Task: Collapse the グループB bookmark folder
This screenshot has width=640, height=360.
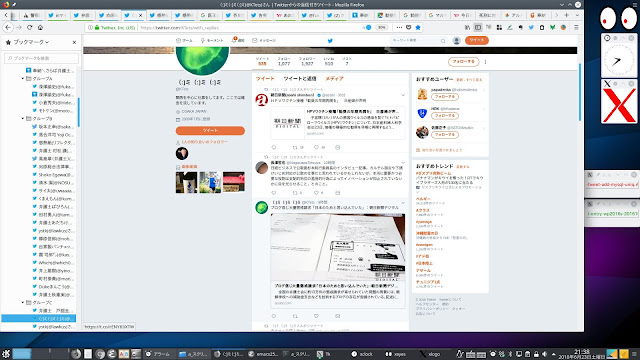Action: tap(22, 118)
